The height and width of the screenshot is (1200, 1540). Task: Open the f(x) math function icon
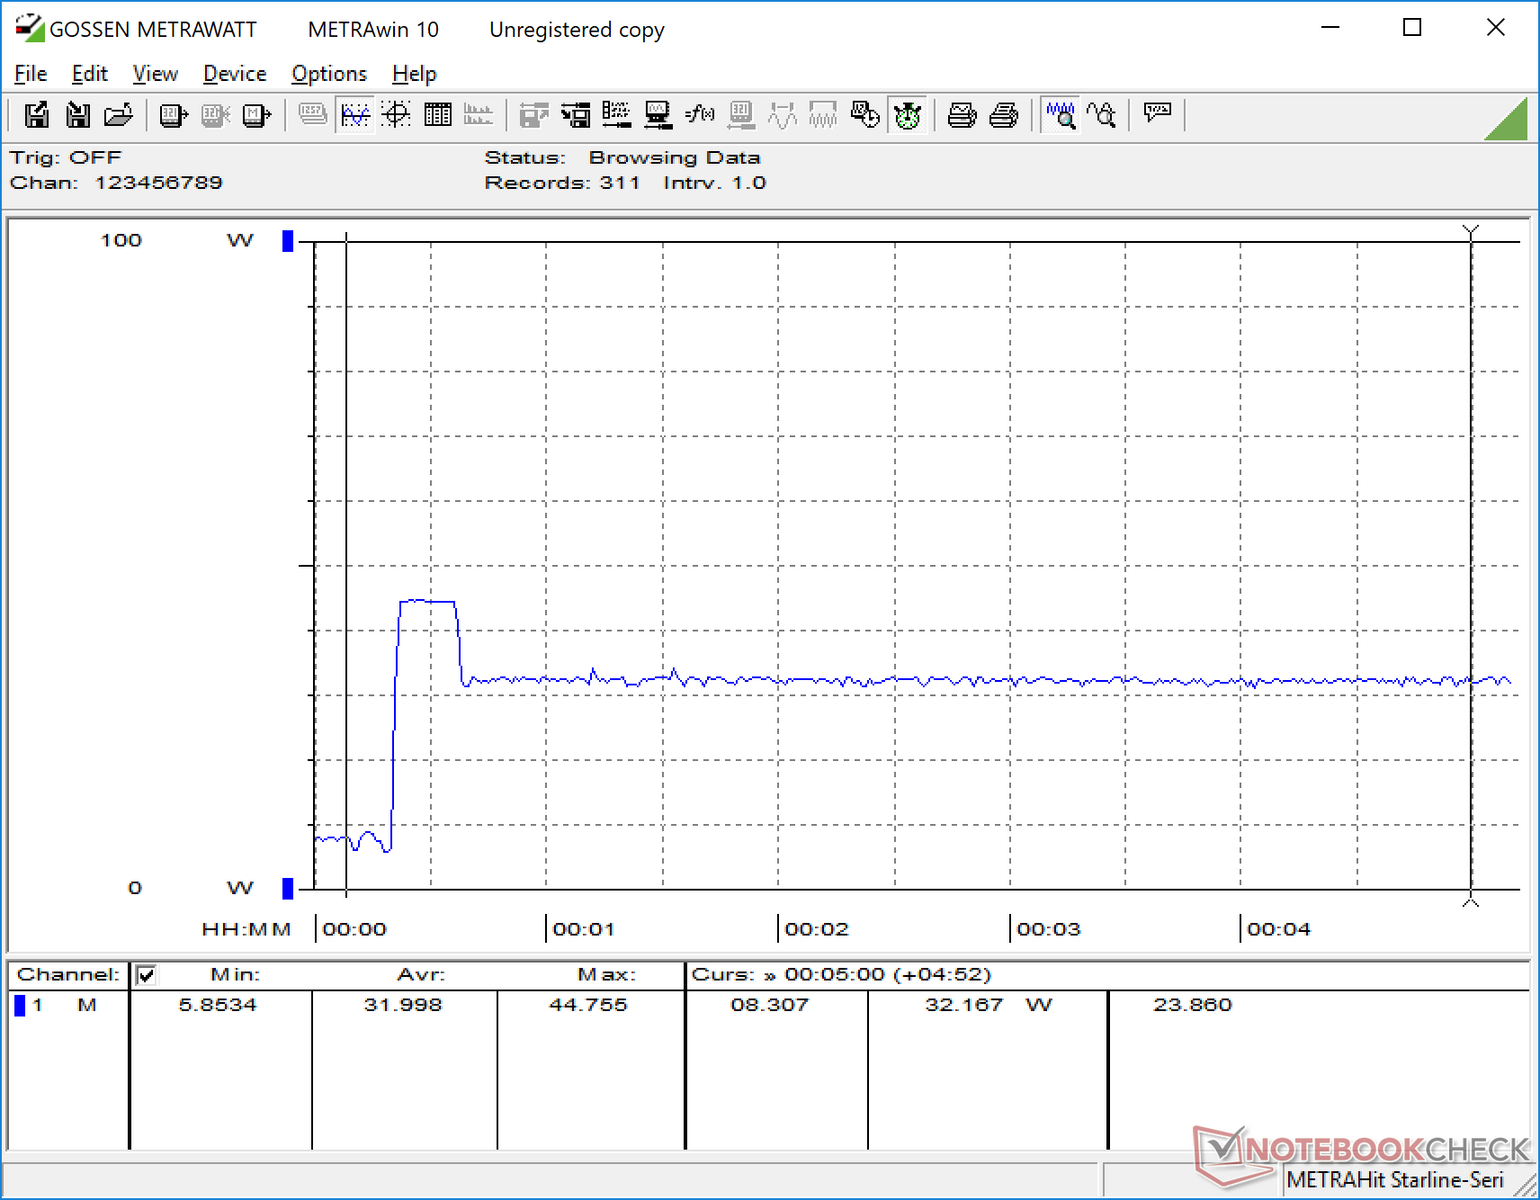click(x=699, y=115)
